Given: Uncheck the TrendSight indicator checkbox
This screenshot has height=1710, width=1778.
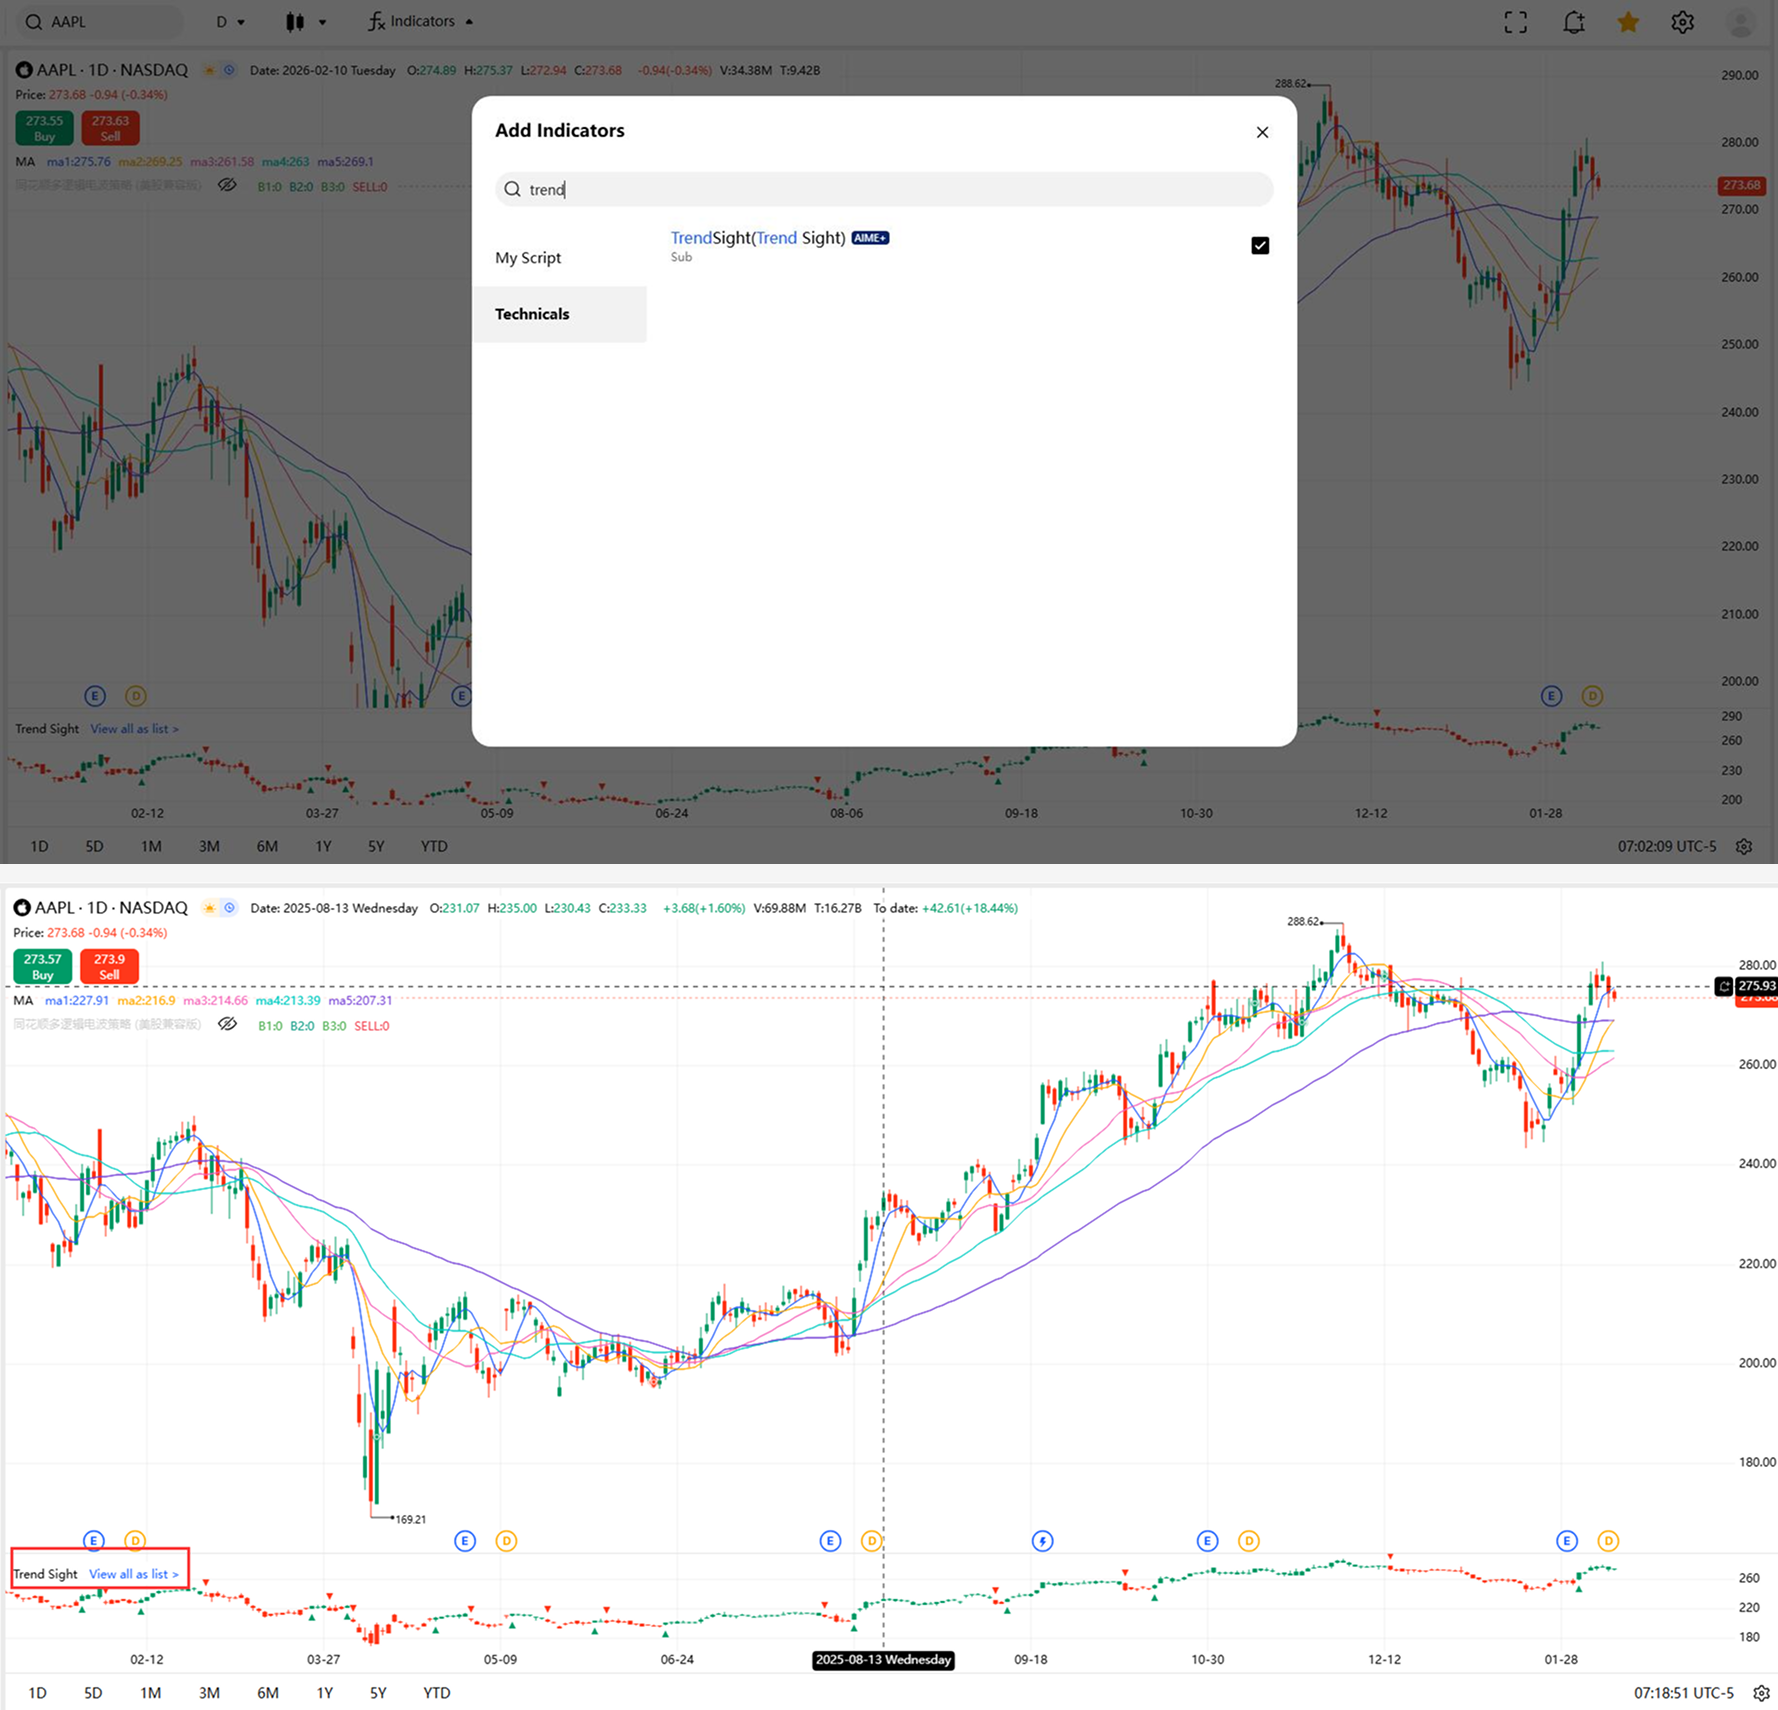Looking at the screenshot, I should 1260,246.
